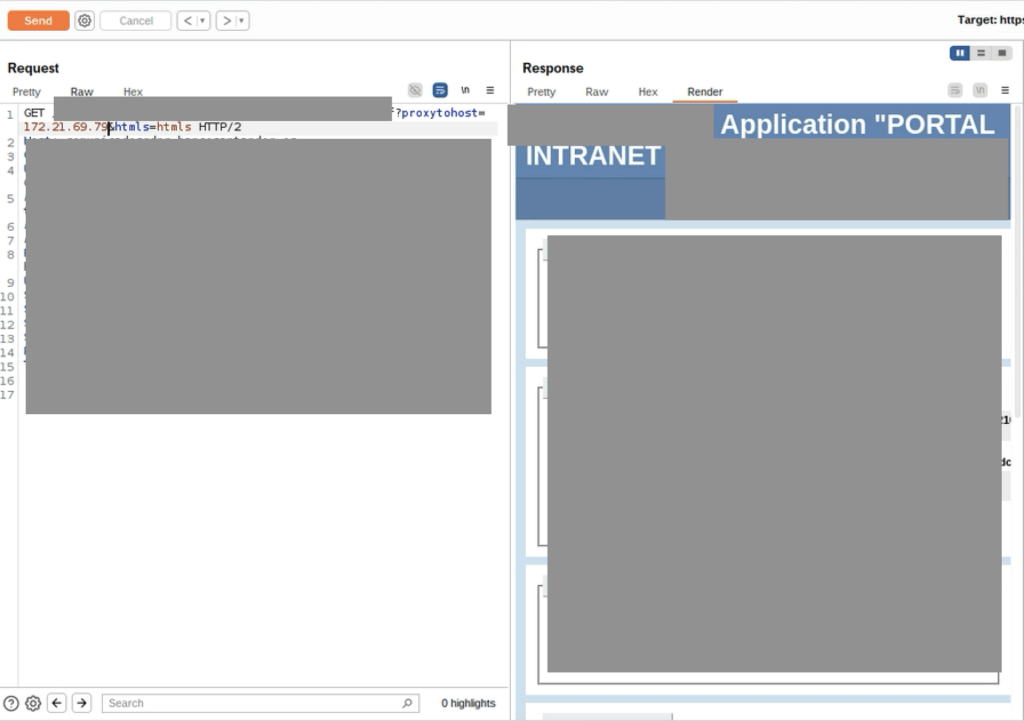
Task: Expand the forward history dropdown arrow
Action: (x=242, y=21)
